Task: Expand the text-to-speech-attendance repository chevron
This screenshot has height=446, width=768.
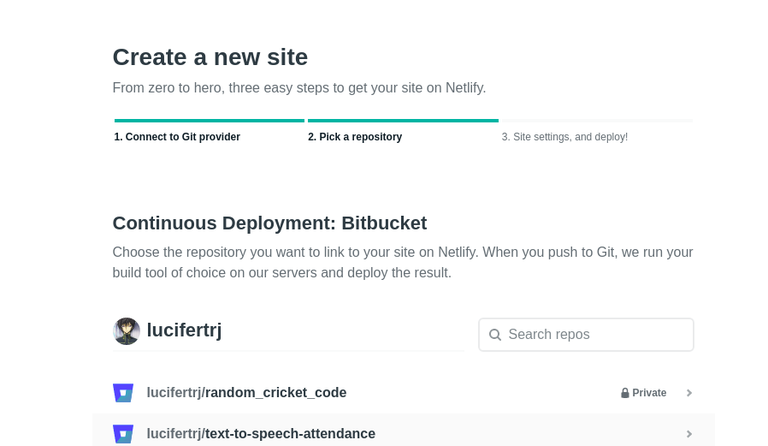Action: pos(689,434)
